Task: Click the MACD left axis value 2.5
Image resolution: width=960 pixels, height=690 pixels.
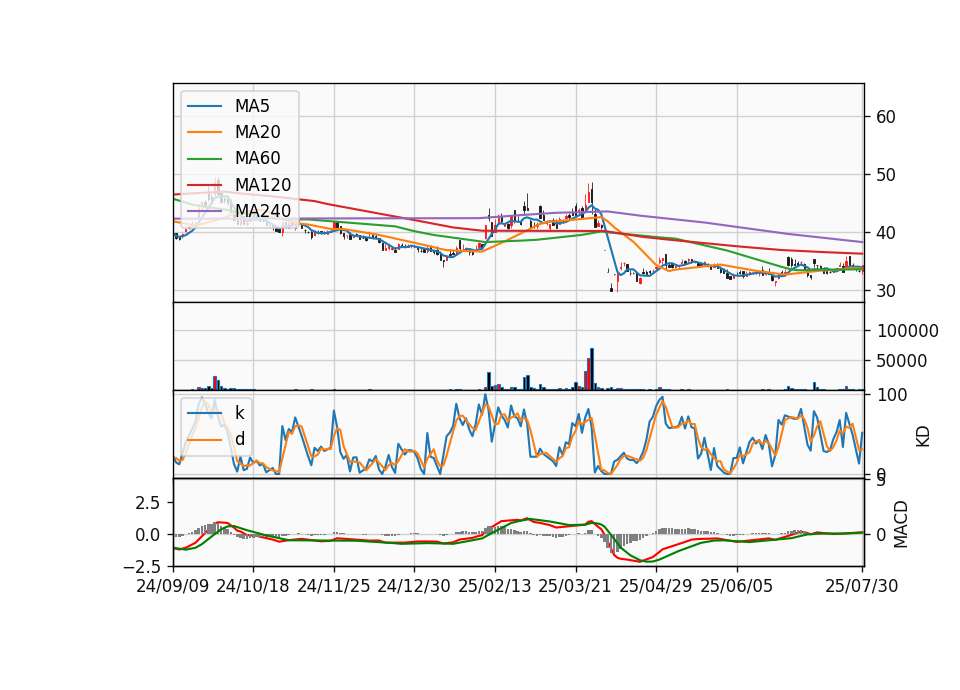Action: click(148, 503)
